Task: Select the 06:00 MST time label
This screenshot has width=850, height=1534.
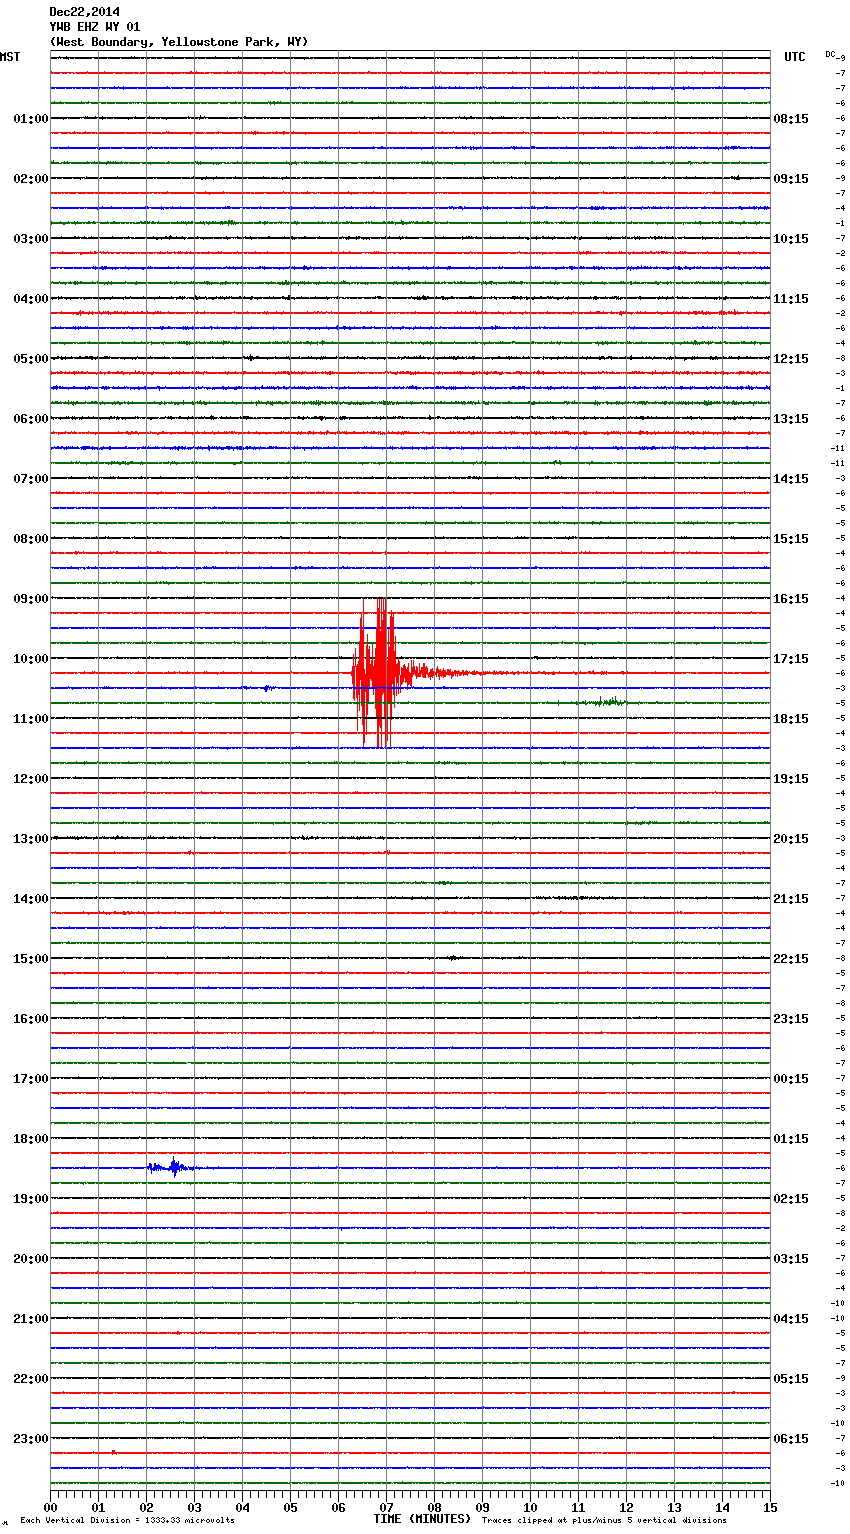Action: (30, 419)
